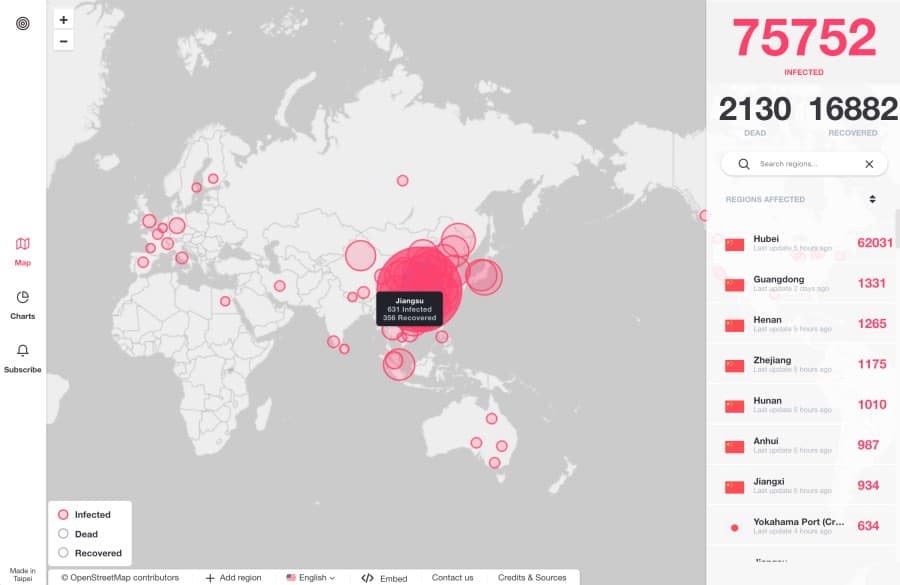Zoom in with the plus button
Image resolution: width=900 pixels, height=585 pixels.
(63, 20)
